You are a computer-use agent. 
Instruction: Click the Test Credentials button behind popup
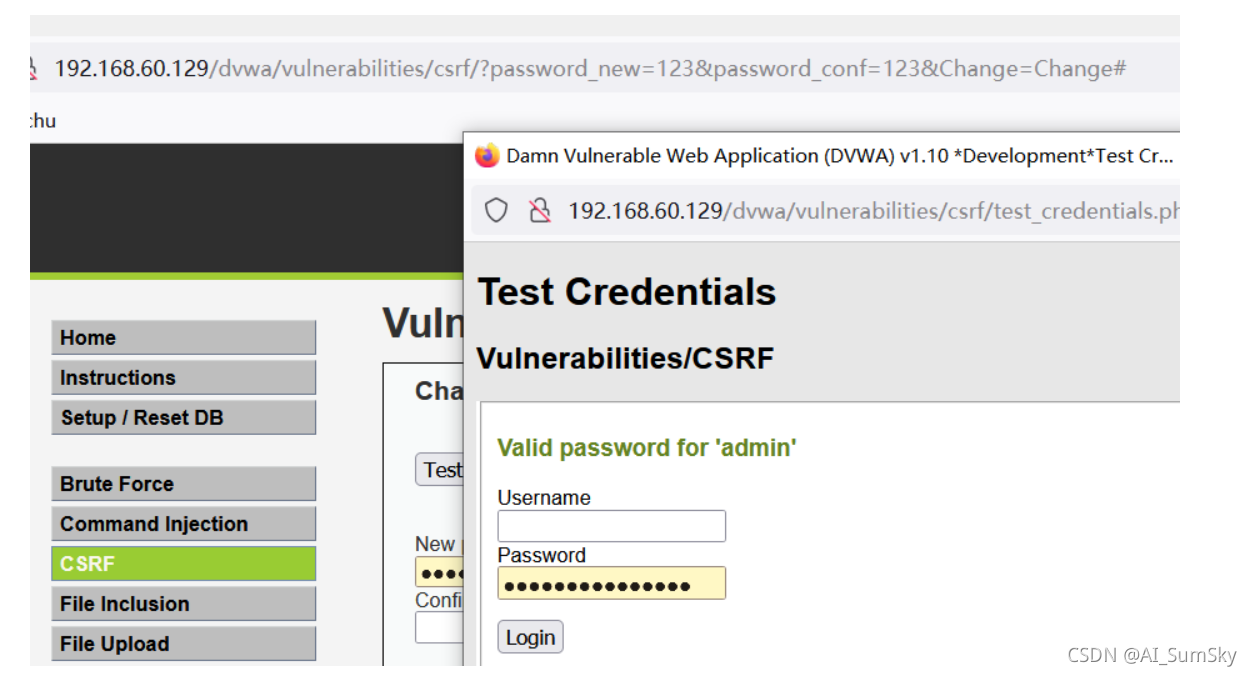pos(440,470)
